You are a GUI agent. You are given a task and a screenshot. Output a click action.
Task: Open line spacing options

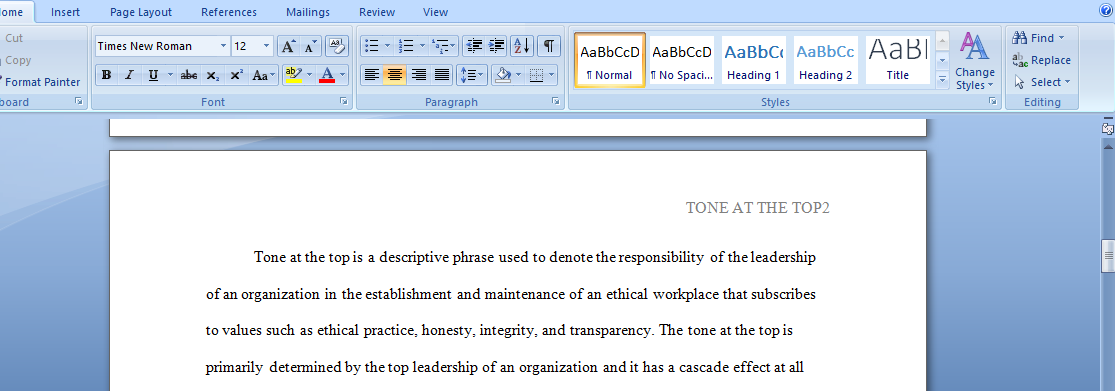(x=471, y=75)
